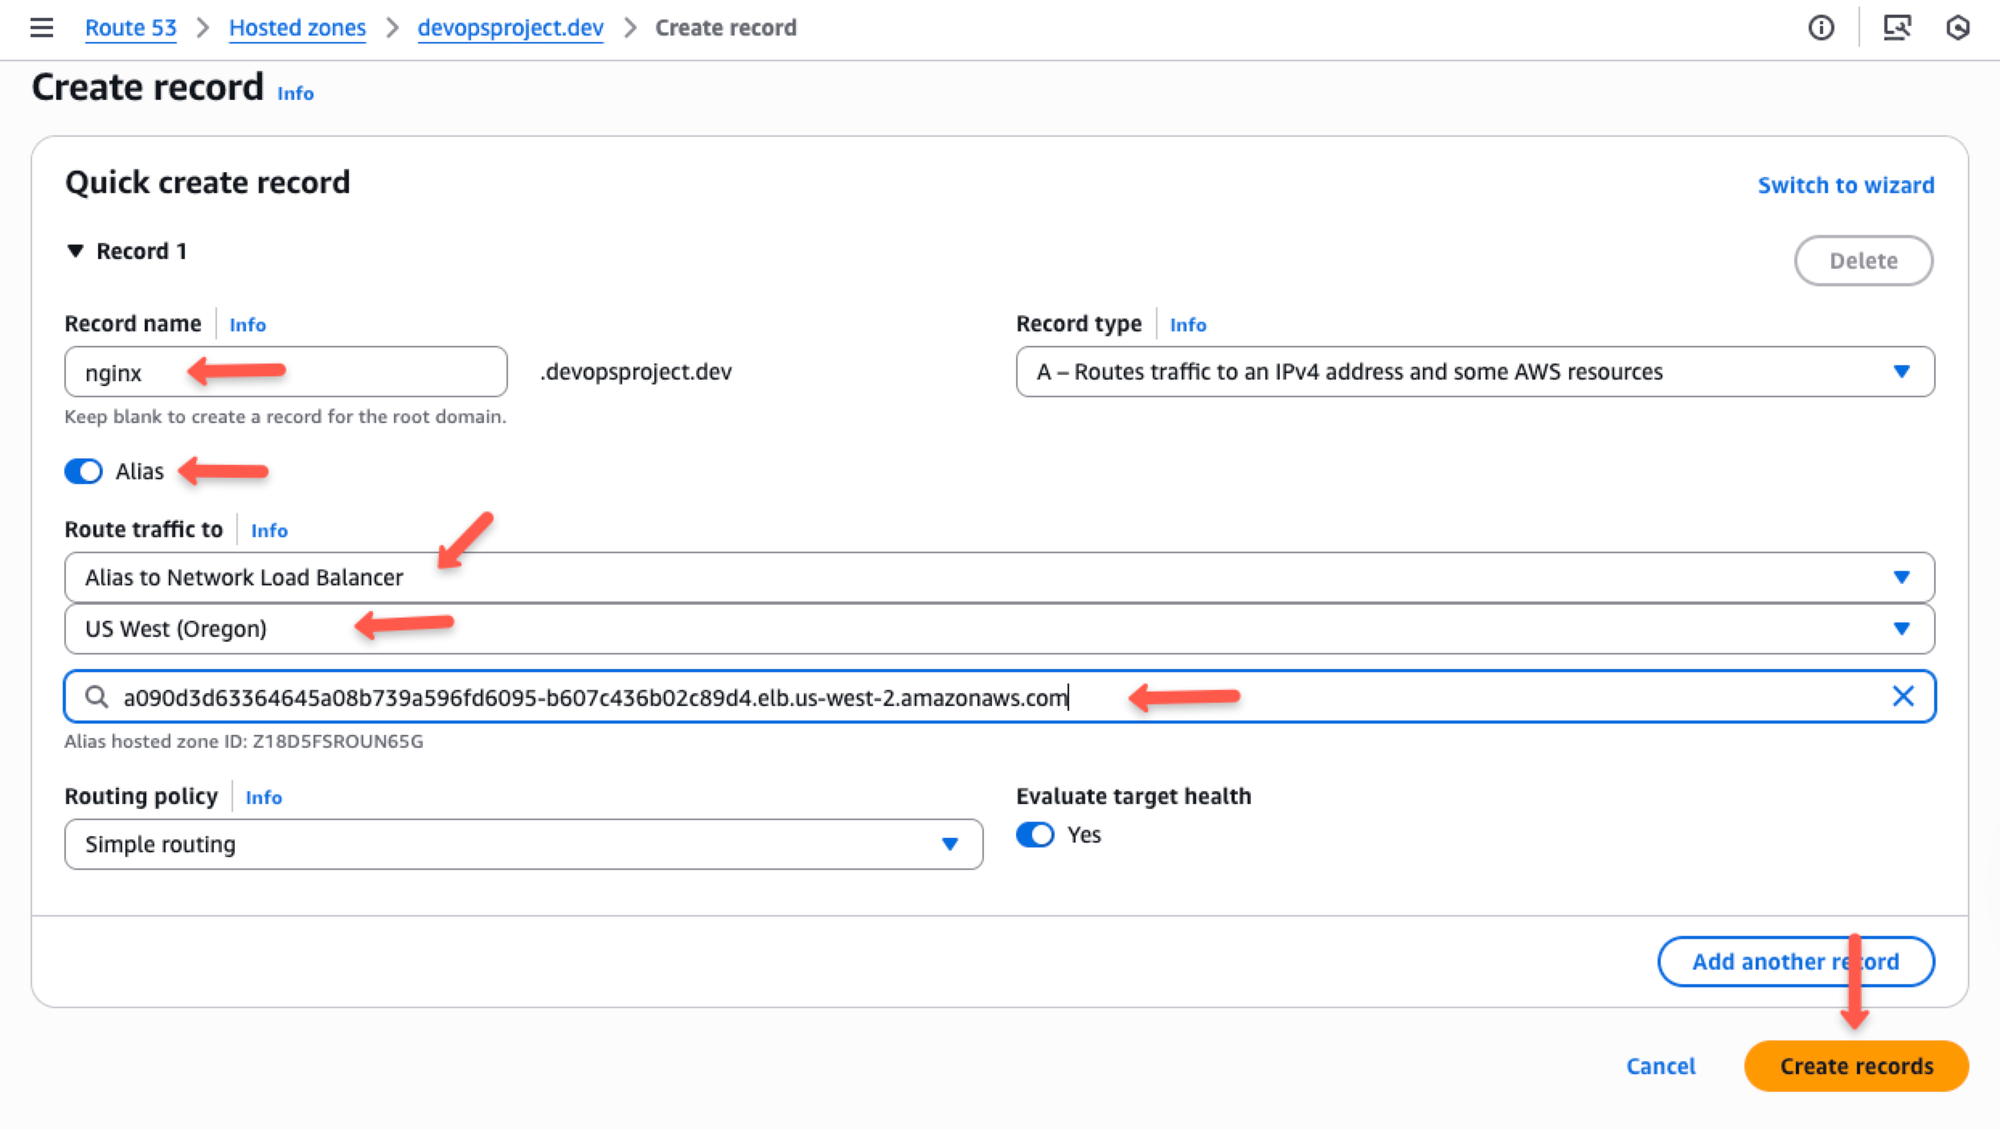This screenshot has height=1129, width=2000.
Task: Open the US West (Oregon) region dropdown
Action: click(1901, 629)
